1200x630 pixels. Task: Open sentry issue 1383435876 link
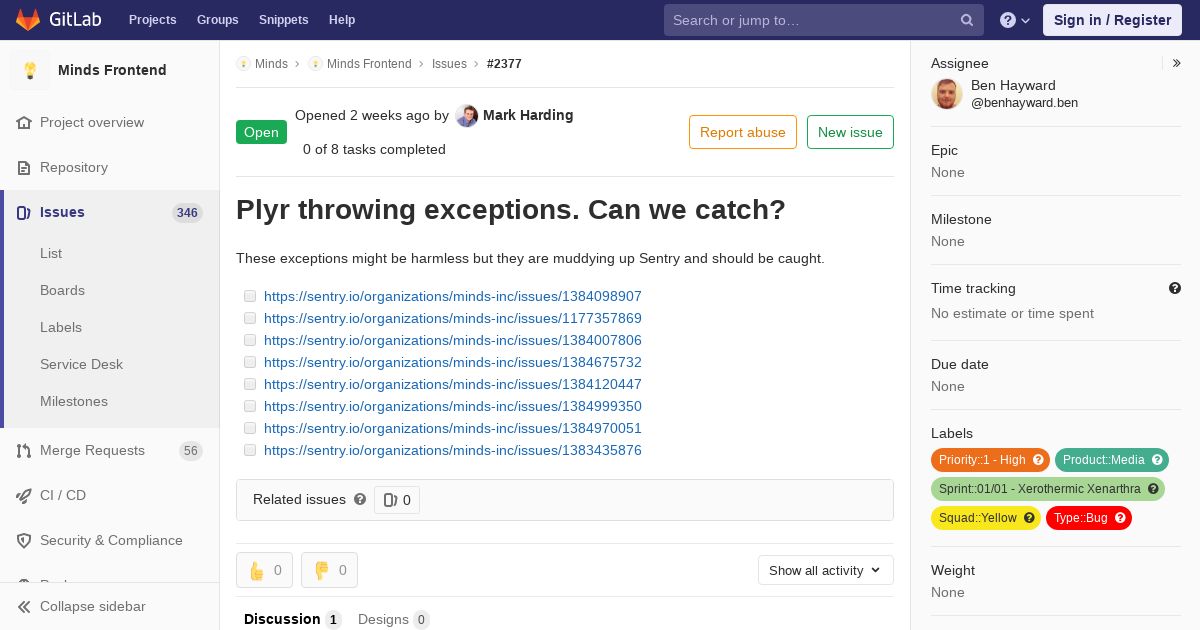coord(453,450)
